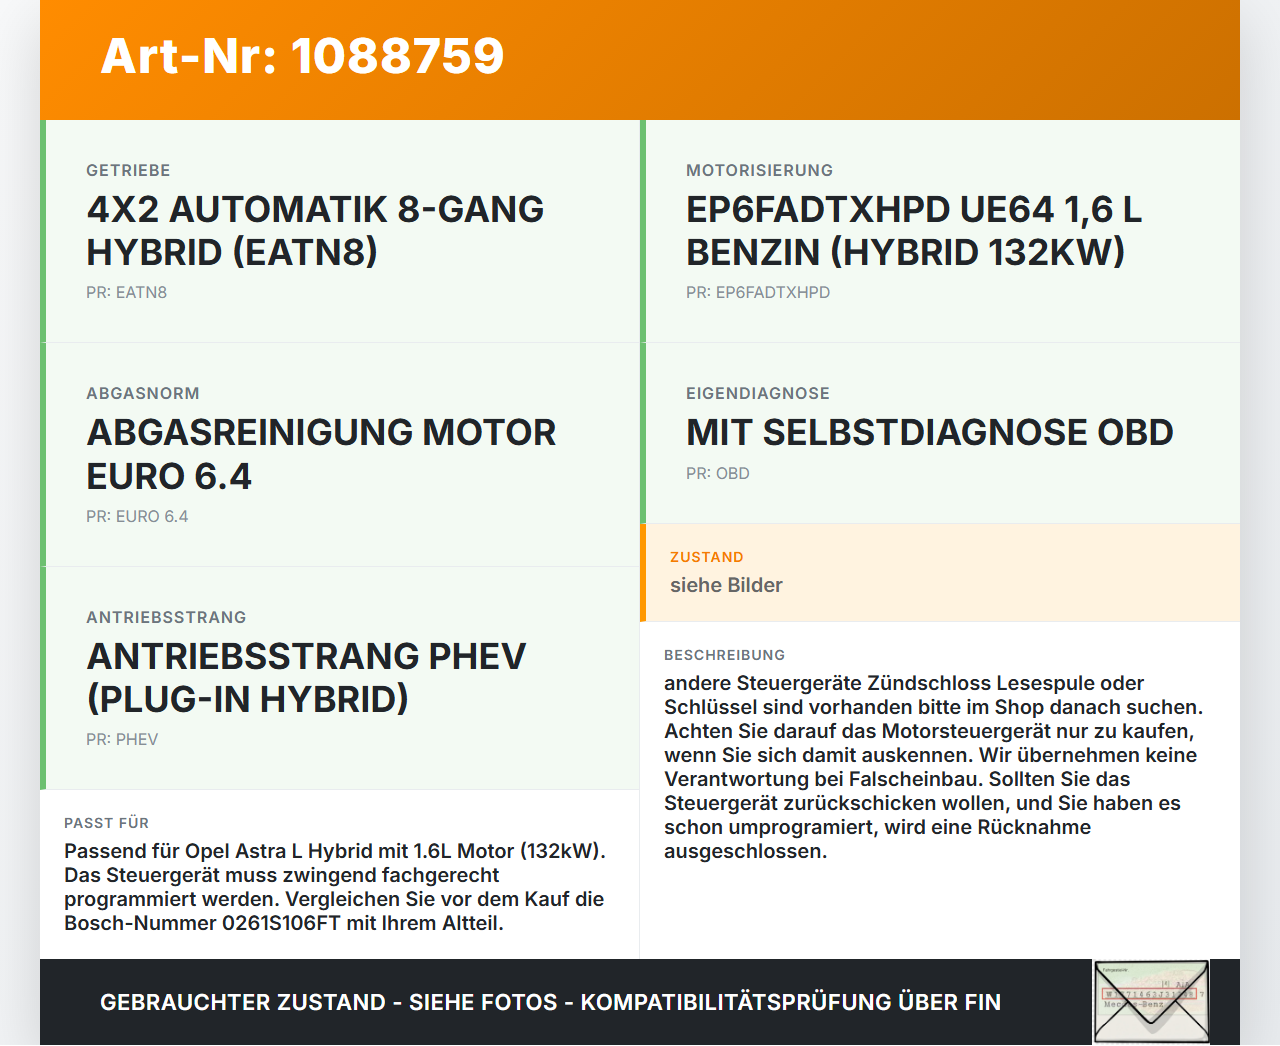The height and width of the screenshot is (1046, 1280).
Task: Click the BESCHREIBUNG label
Action: [725, 655]
